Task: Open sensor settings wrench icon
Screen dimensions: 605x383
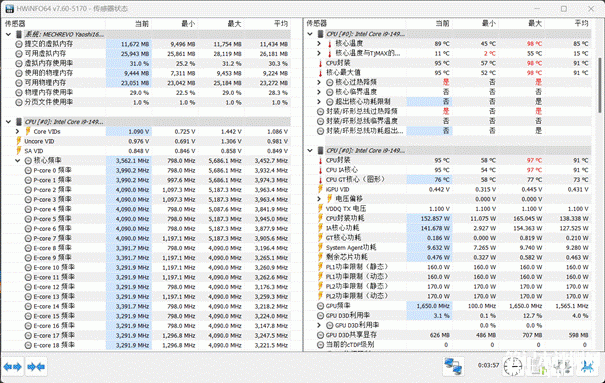Action: 563,366
